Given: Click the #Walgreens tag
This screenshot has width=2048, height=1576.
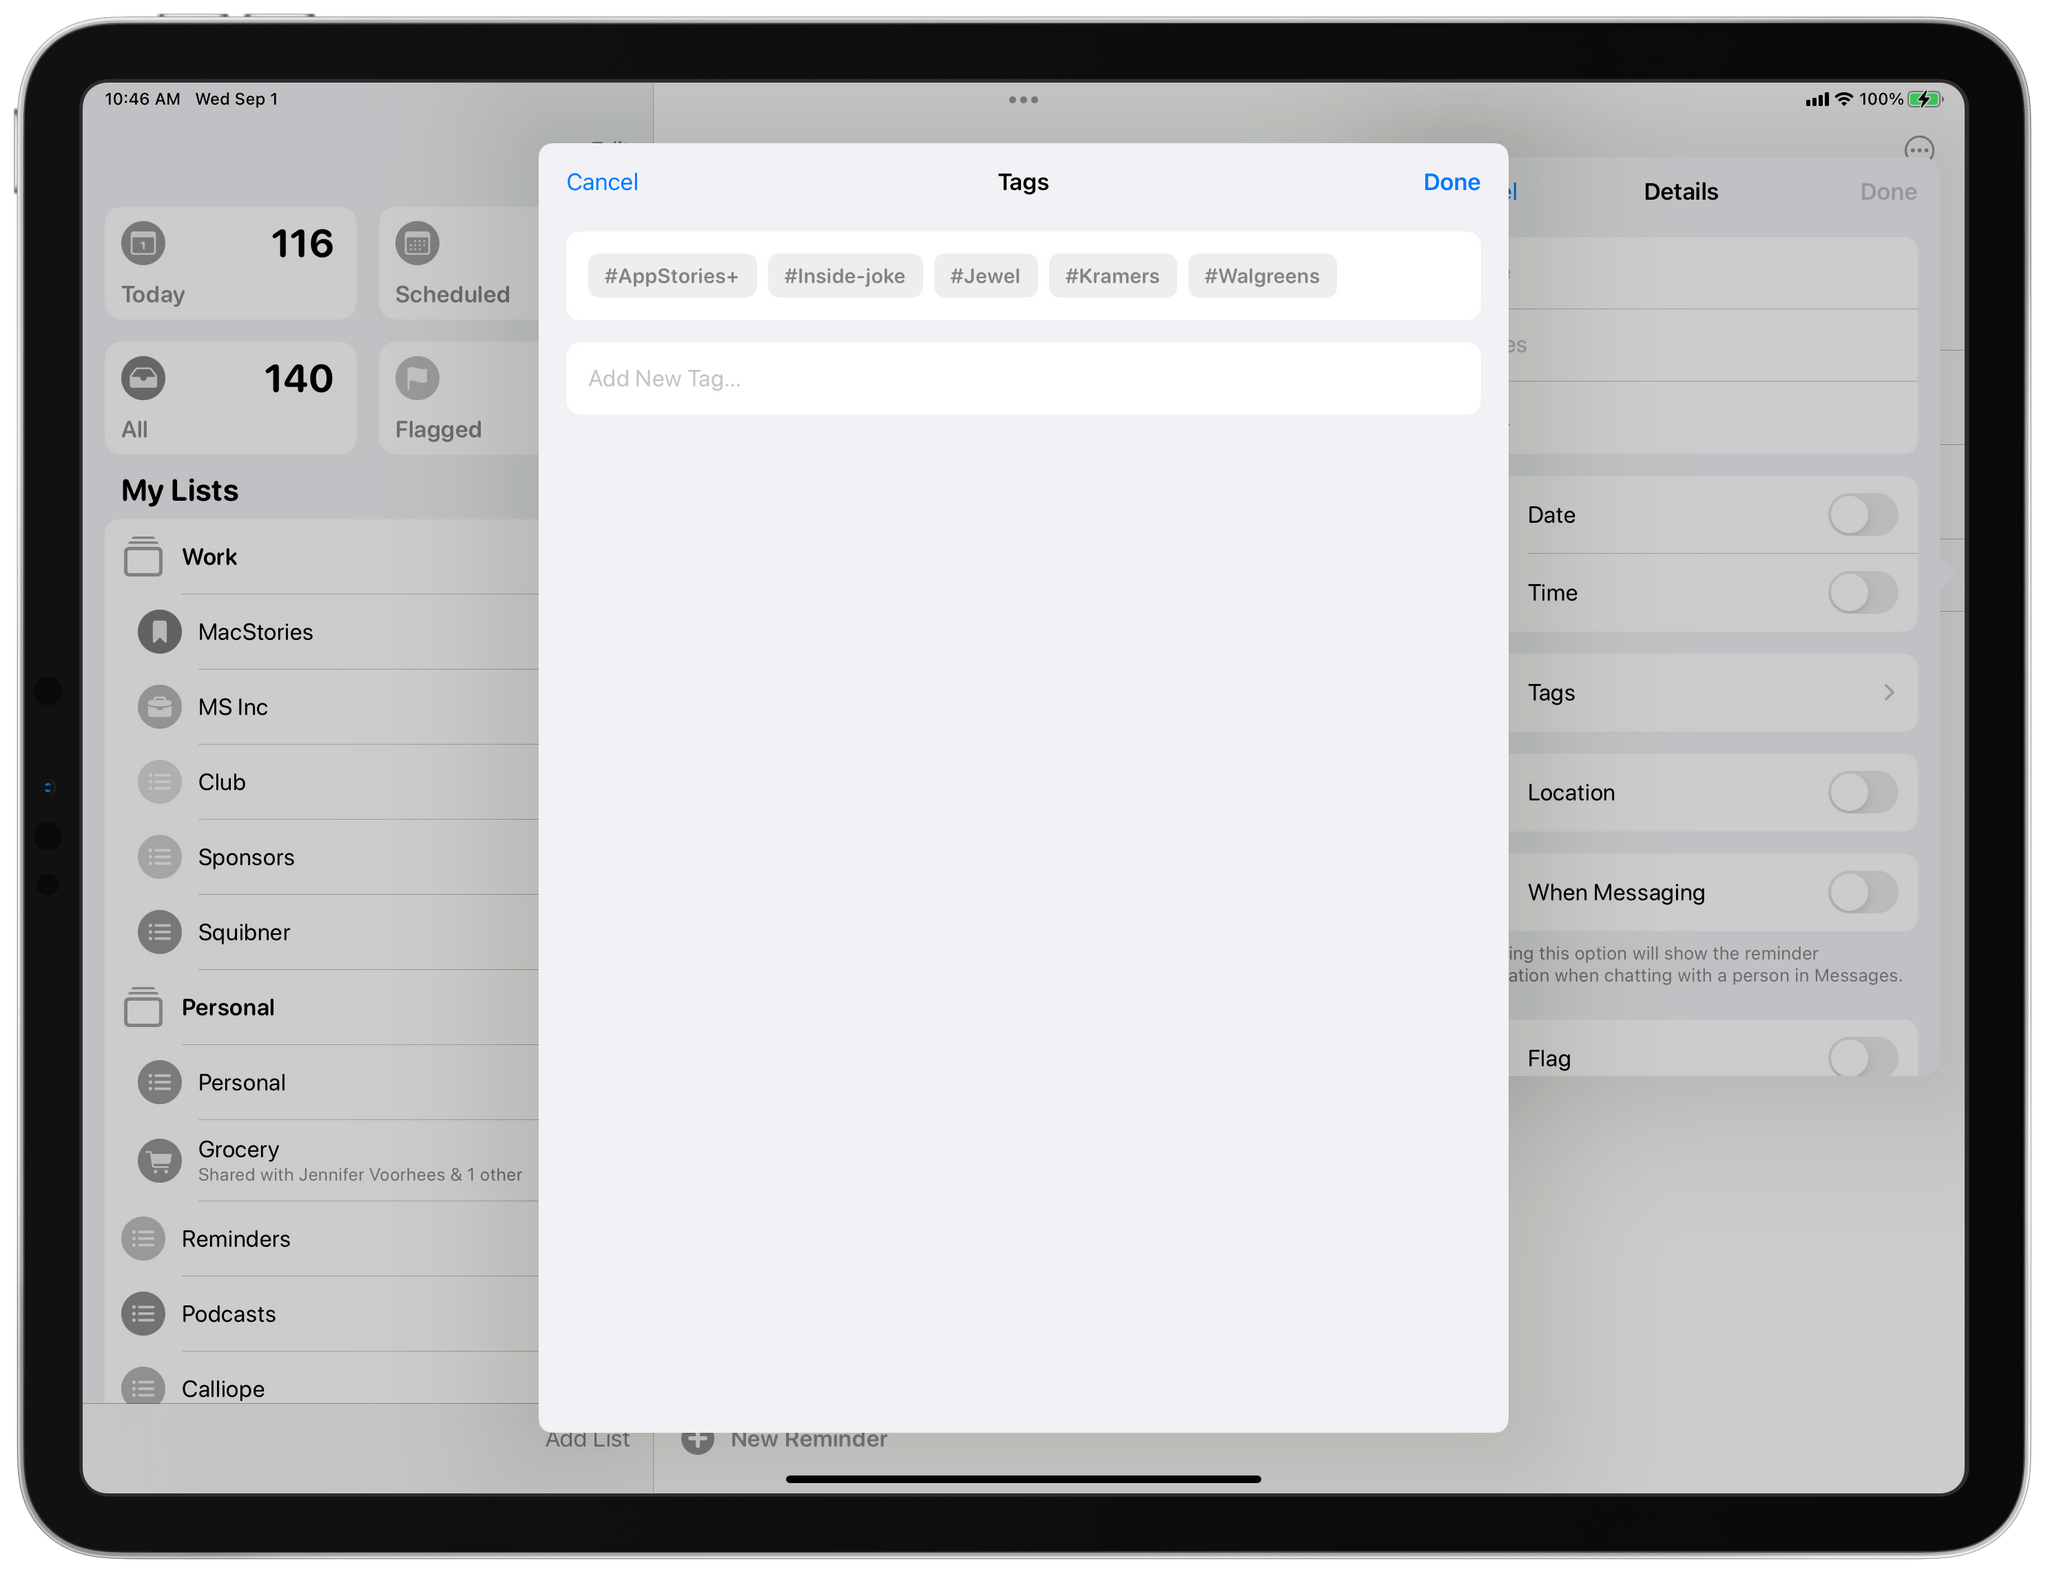Looking at the screenshot, I should click(x=1262, y=276).
